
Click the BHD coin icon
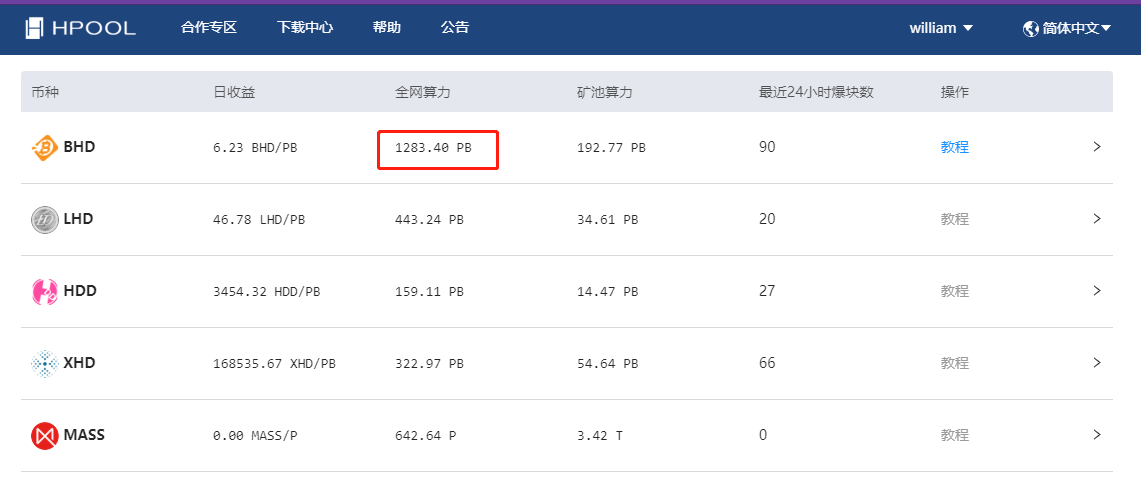pyautogui.click(x=45, y=148)
